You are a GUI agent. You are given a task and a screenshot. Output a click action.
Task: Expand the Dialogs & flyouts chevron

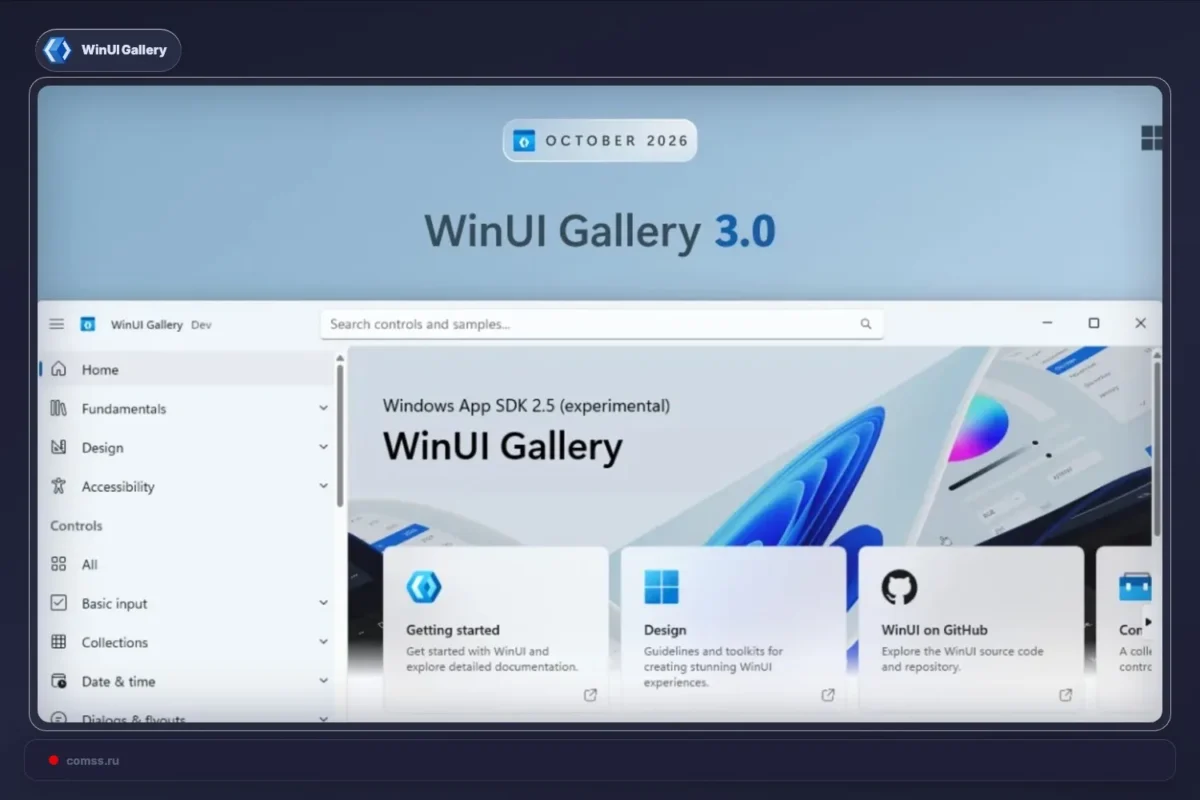point(323,717)
